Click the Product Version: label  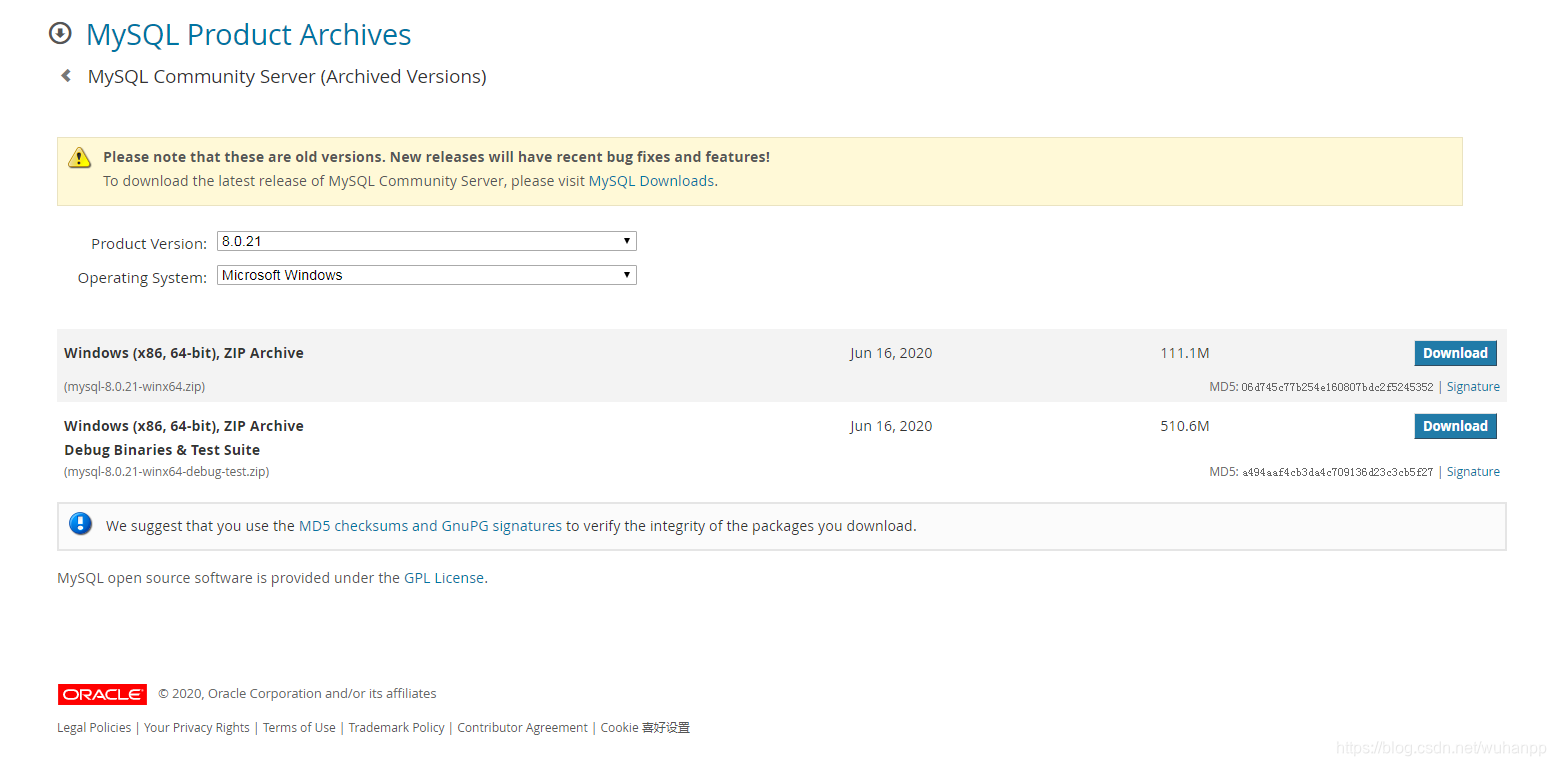pyautogui.click(x=149, y=244)
